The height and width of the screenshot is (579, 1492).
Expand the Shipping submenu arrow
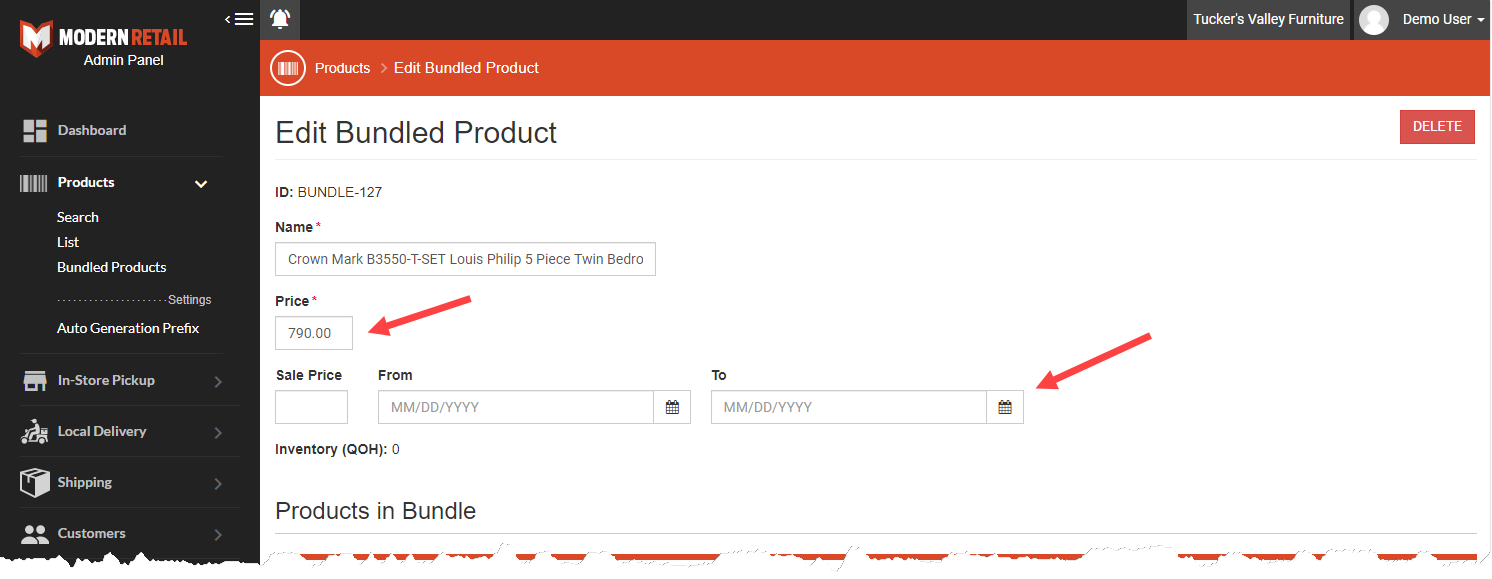pos(218,484)
